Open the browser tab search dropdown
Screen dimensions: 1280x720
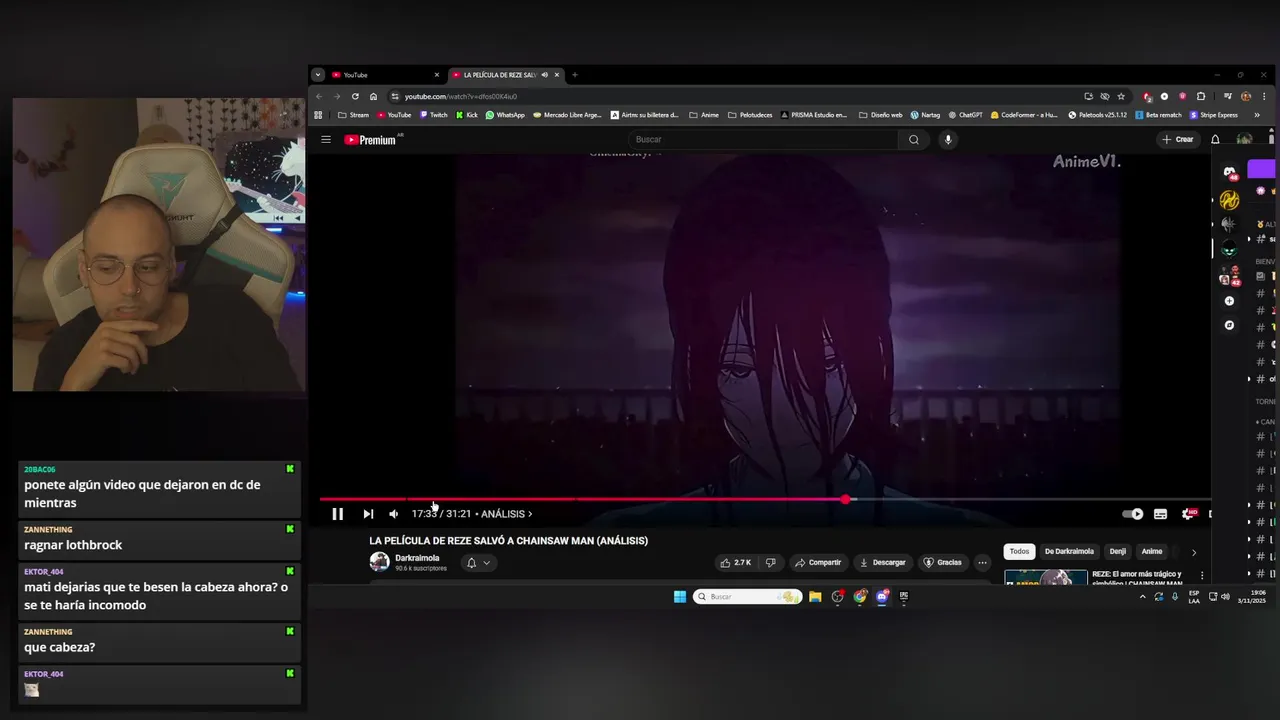coord(317,75)
